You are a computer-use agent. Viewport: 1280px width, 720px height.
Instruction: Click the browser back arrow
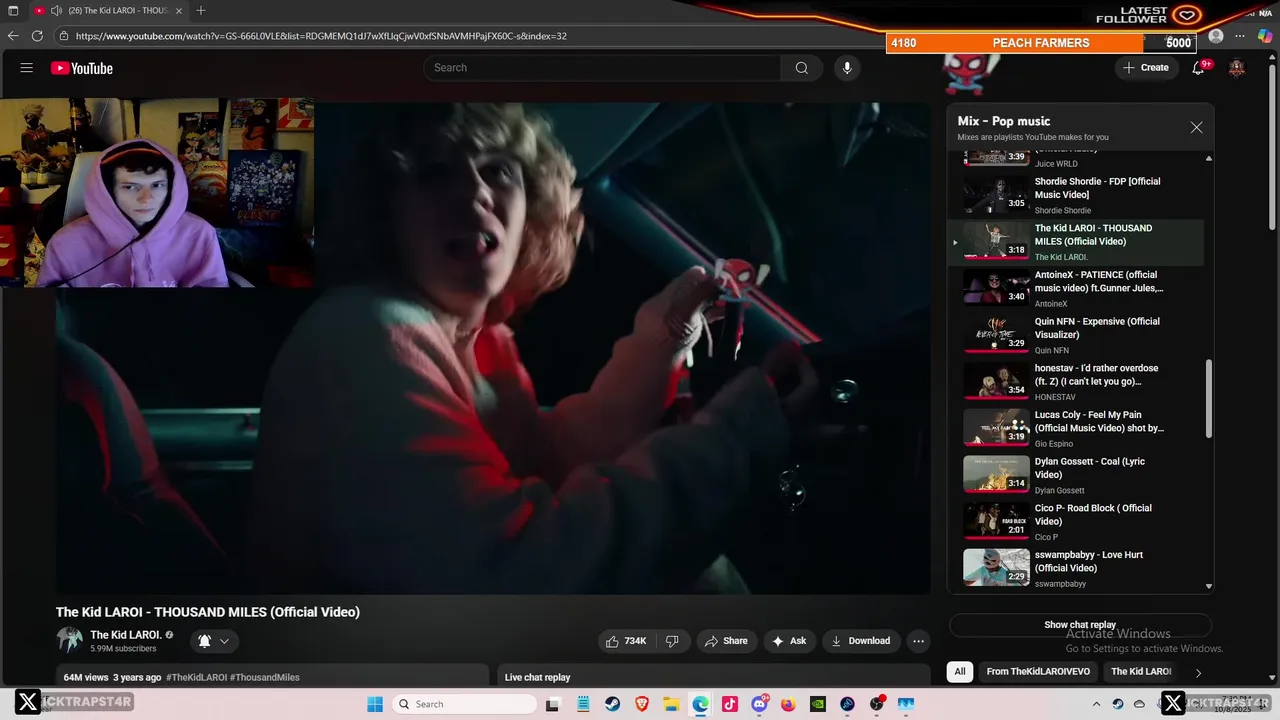point(13,36)
